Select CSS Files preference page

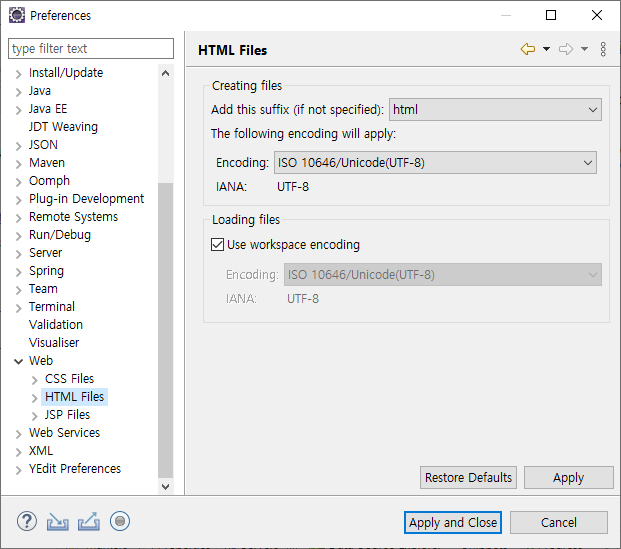69,378
